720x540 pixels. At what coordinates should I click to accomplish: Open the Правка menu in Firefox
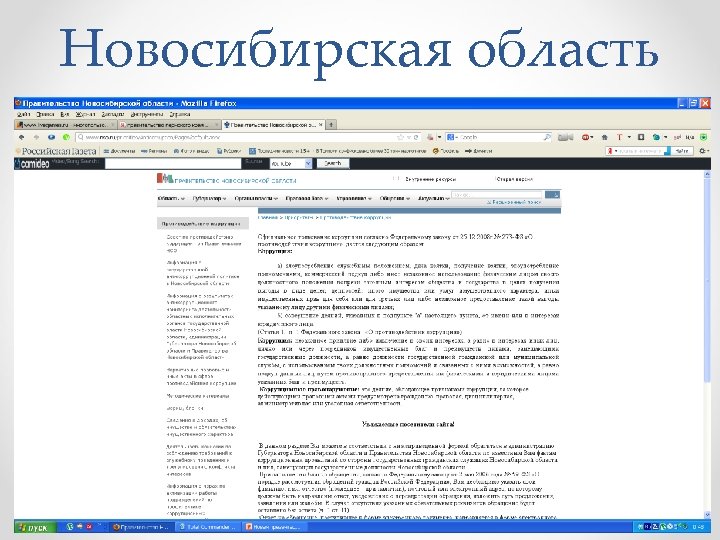pos(45,114)
